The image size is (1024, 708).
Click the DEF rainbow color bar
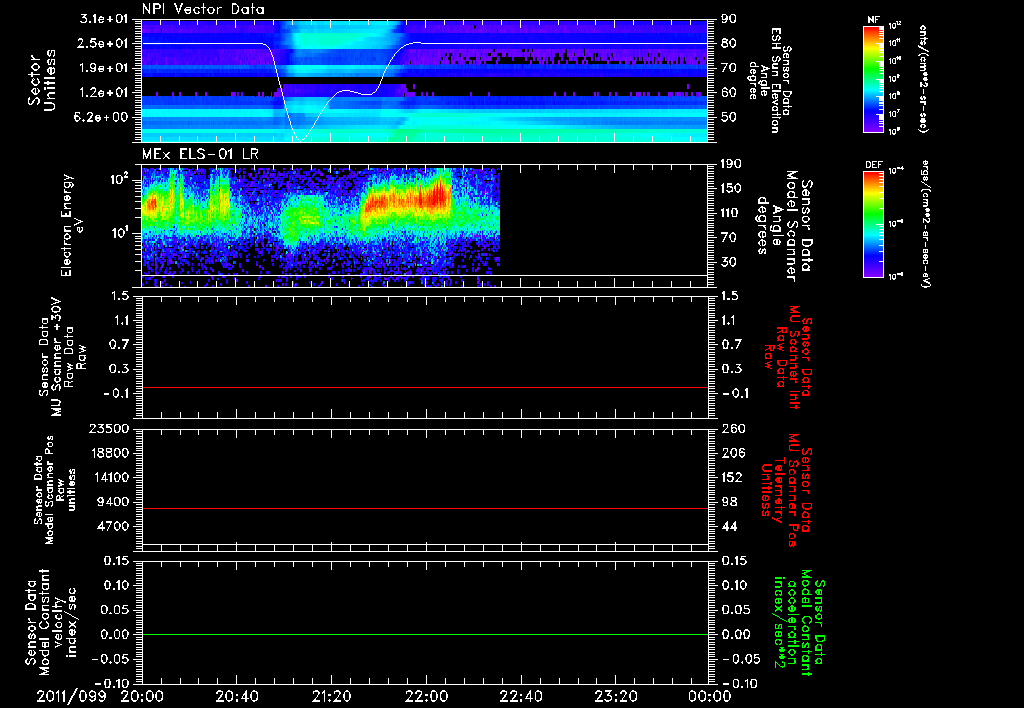[x=874, y=224]
